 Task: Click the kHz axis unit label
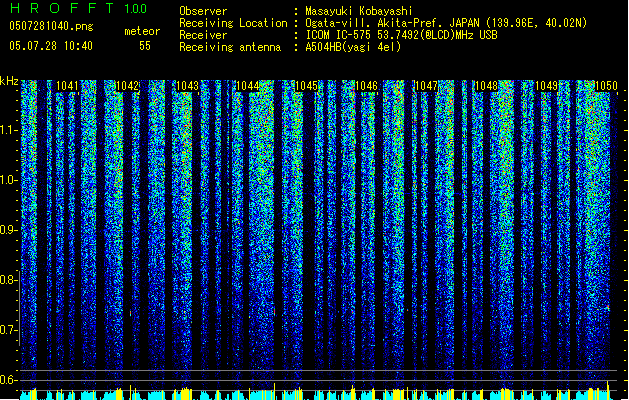coord(9,81)
